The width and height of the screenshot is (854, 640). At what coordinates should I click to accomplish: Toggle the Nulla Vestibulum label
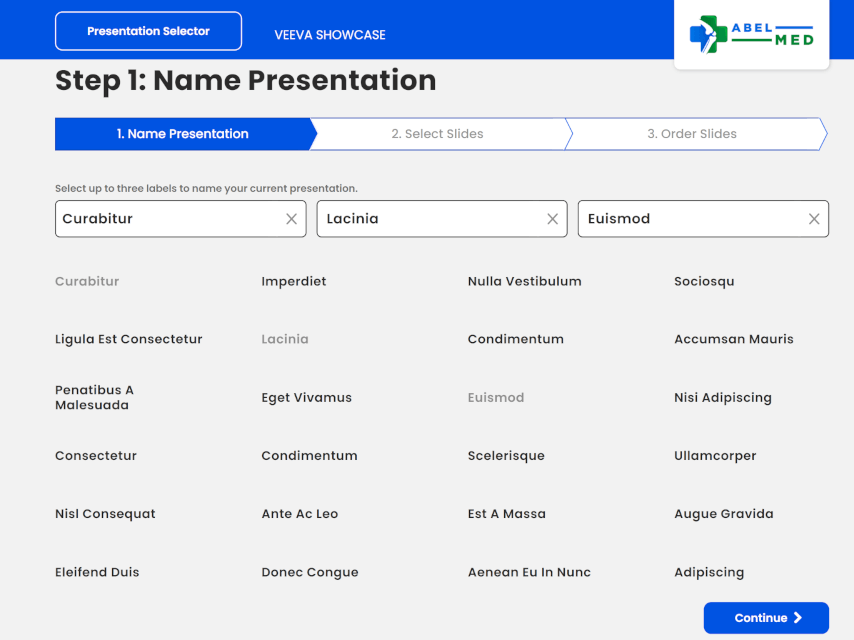click(524, 281)
